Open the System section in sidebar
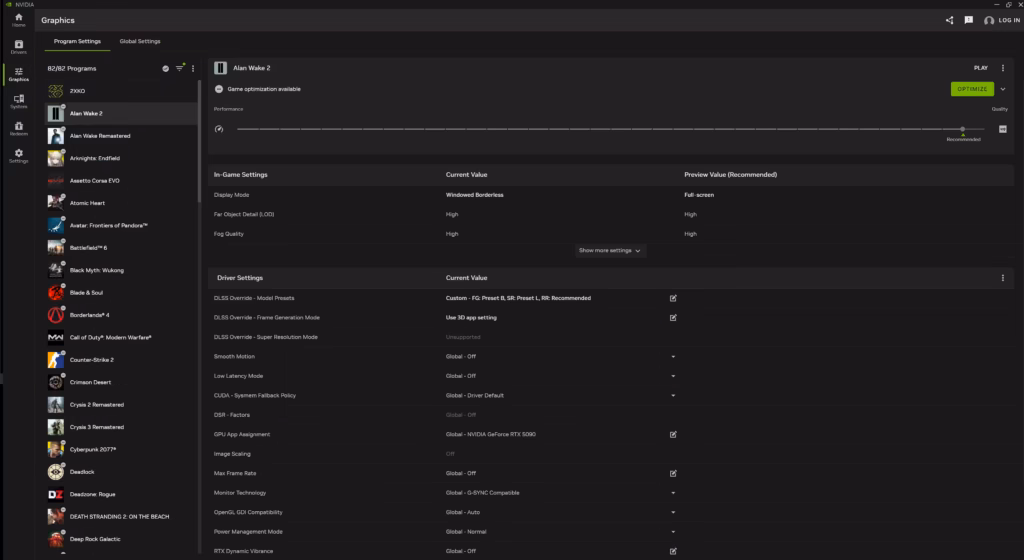 click(18, 101)
